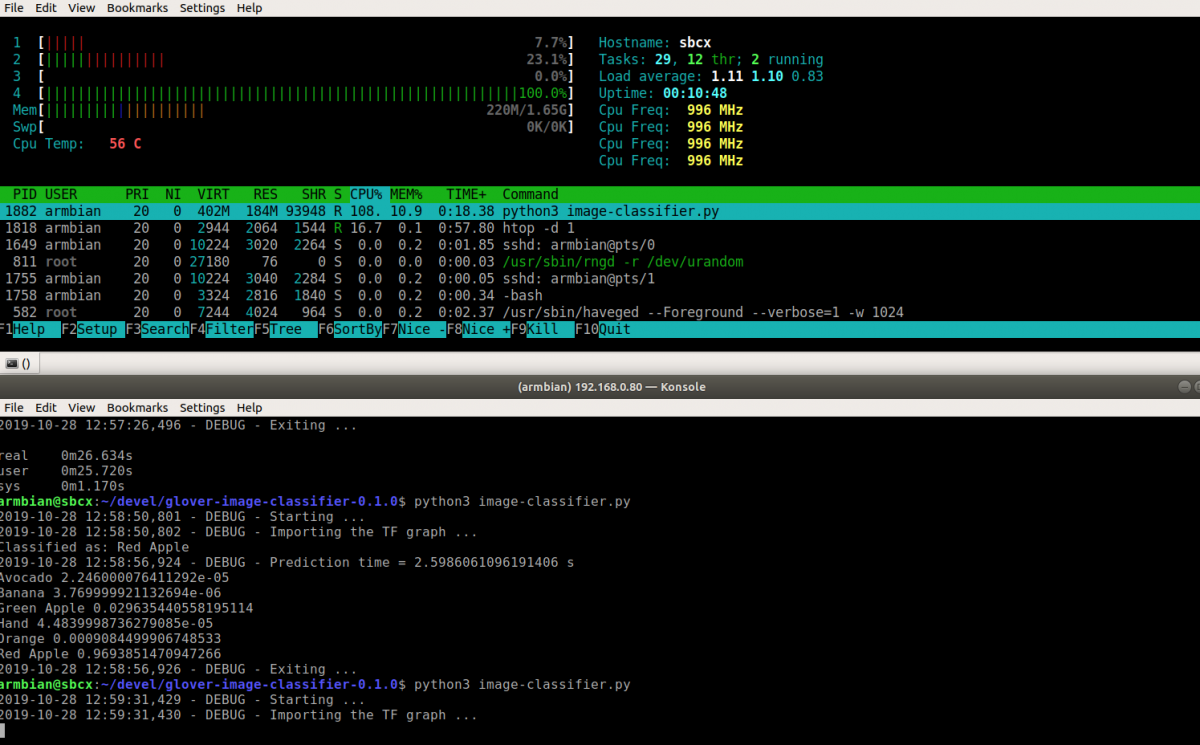Open File menu in upper Konsole window
The image size is (1200, 745).
tap(14, 8)
